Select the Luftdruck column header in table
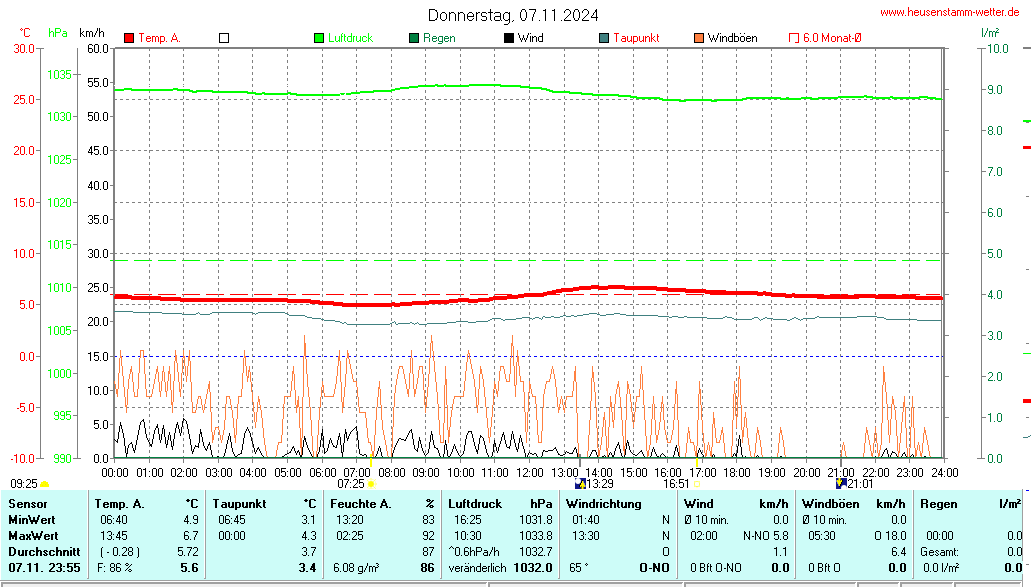This screenshot has height=587, width=1034. click(x=474, y=504)
